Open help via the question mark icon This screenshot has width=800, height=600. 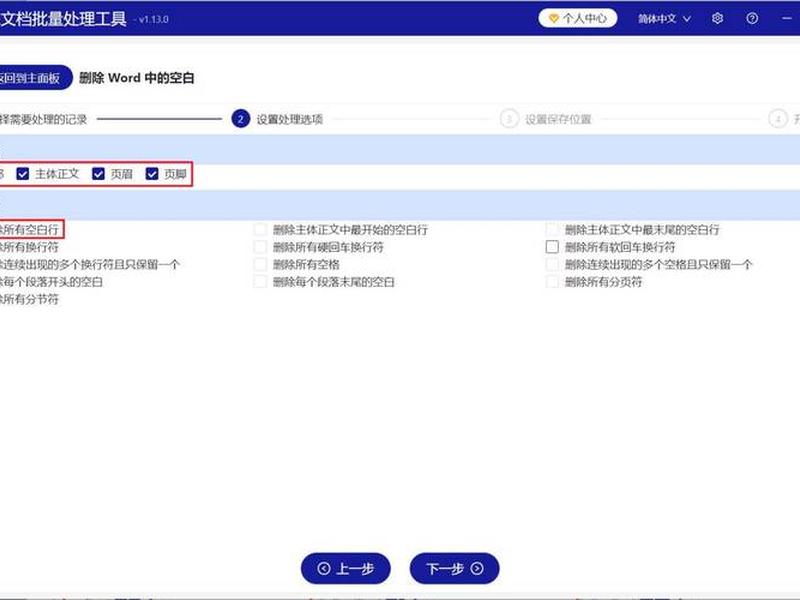pyautogui.click(x=752, y=18)
